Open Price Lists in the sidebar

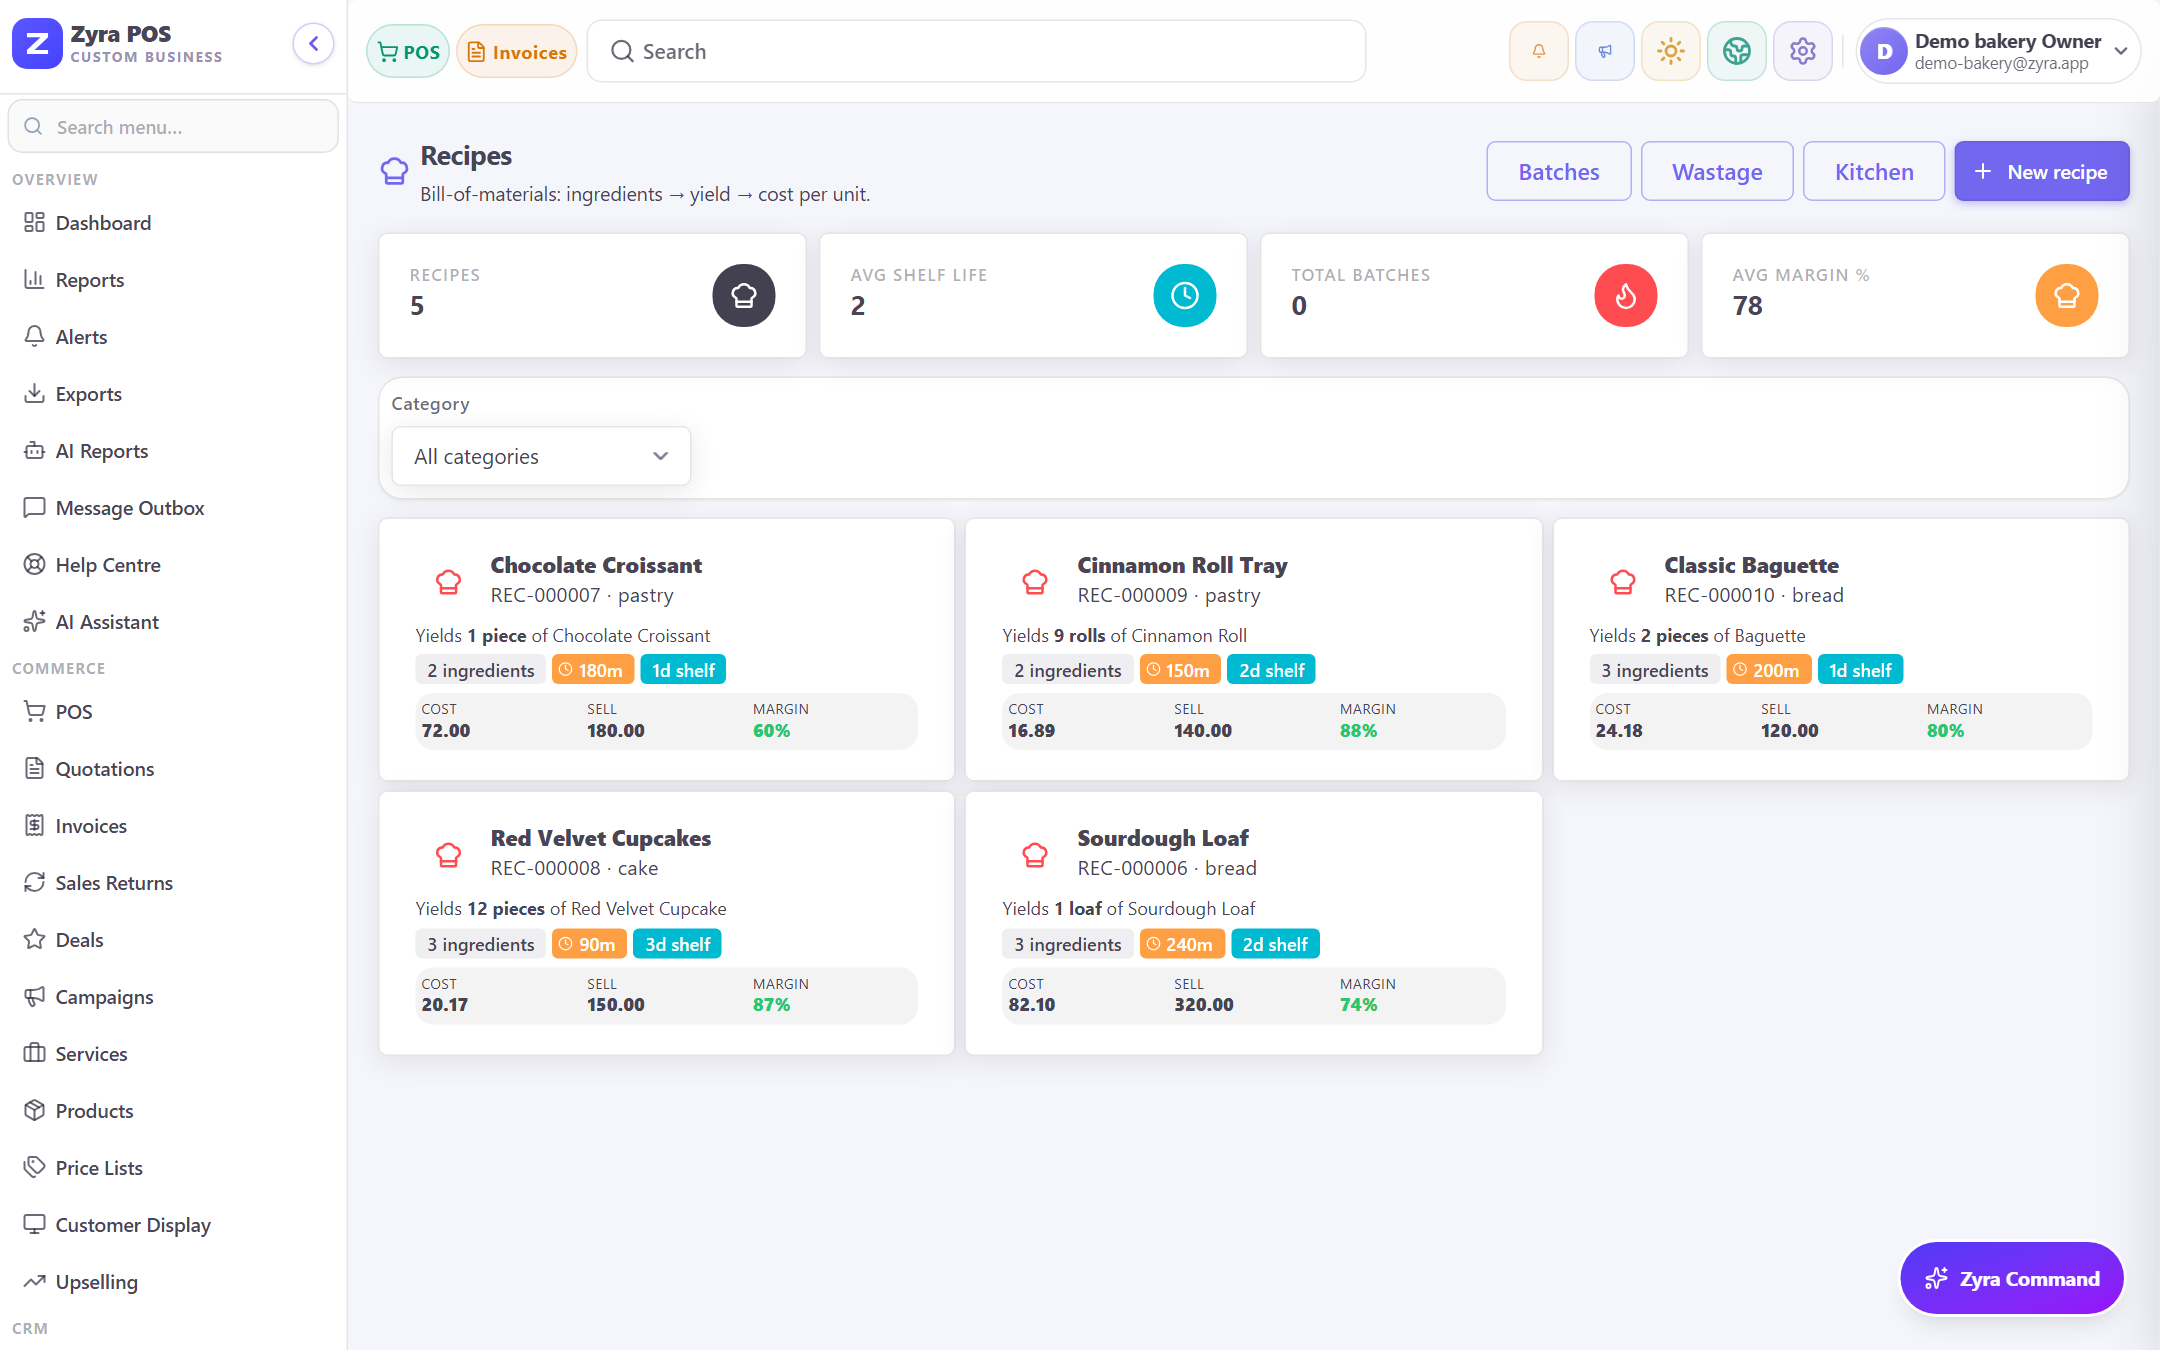[173, 1168]
